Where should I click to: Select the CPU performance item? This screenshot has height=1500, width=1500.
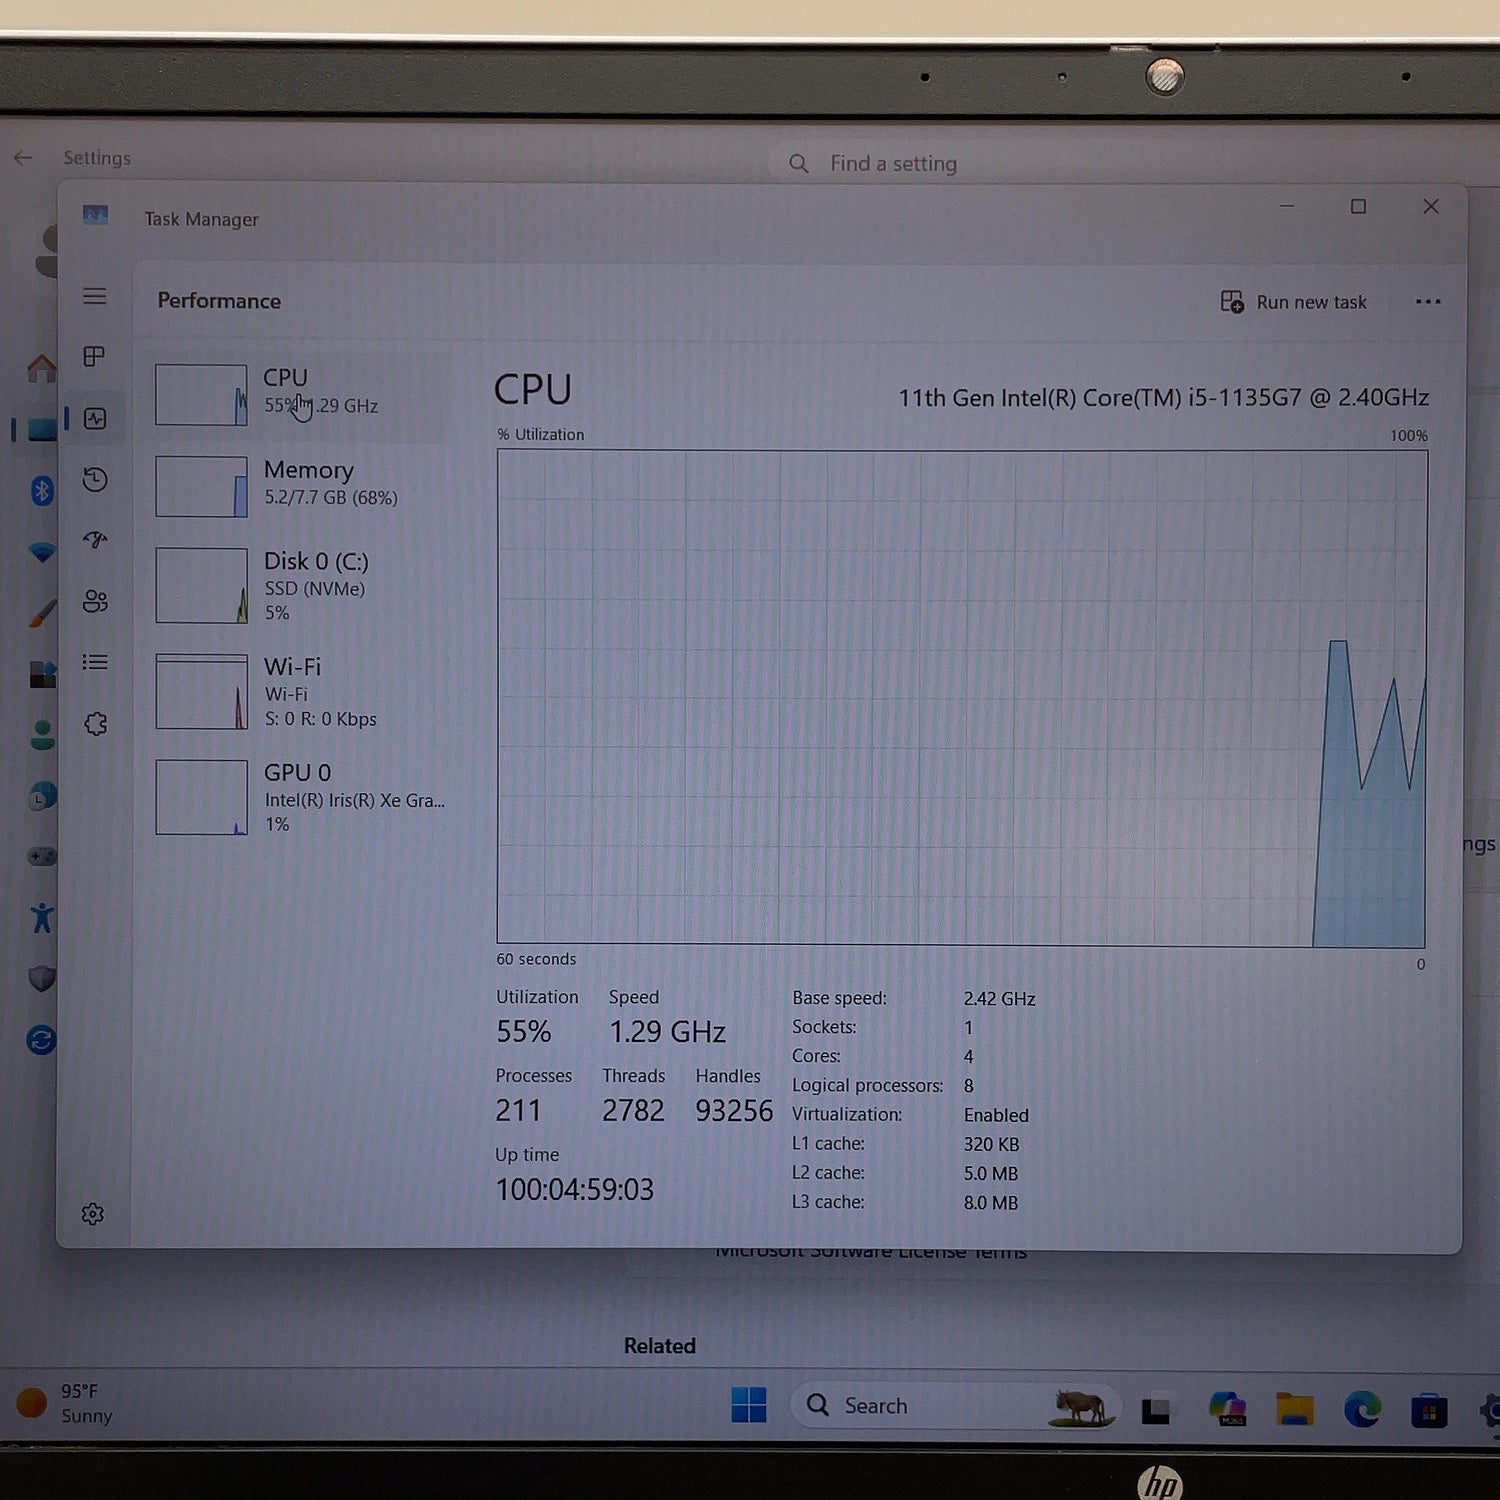[300, 395]
